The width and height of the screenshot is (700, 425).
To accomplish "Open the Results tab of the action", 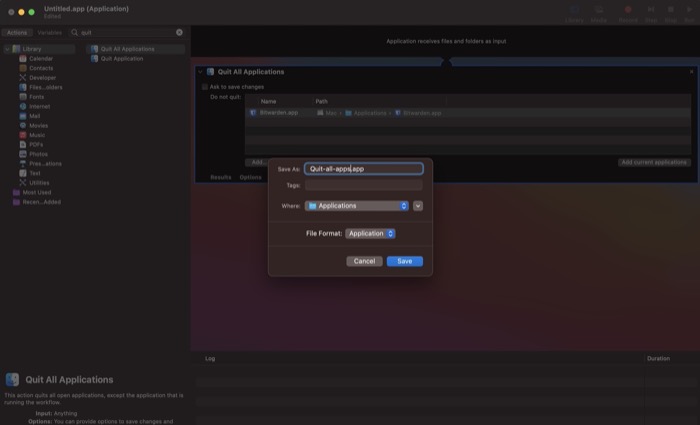I will click(x=221, y=177).
